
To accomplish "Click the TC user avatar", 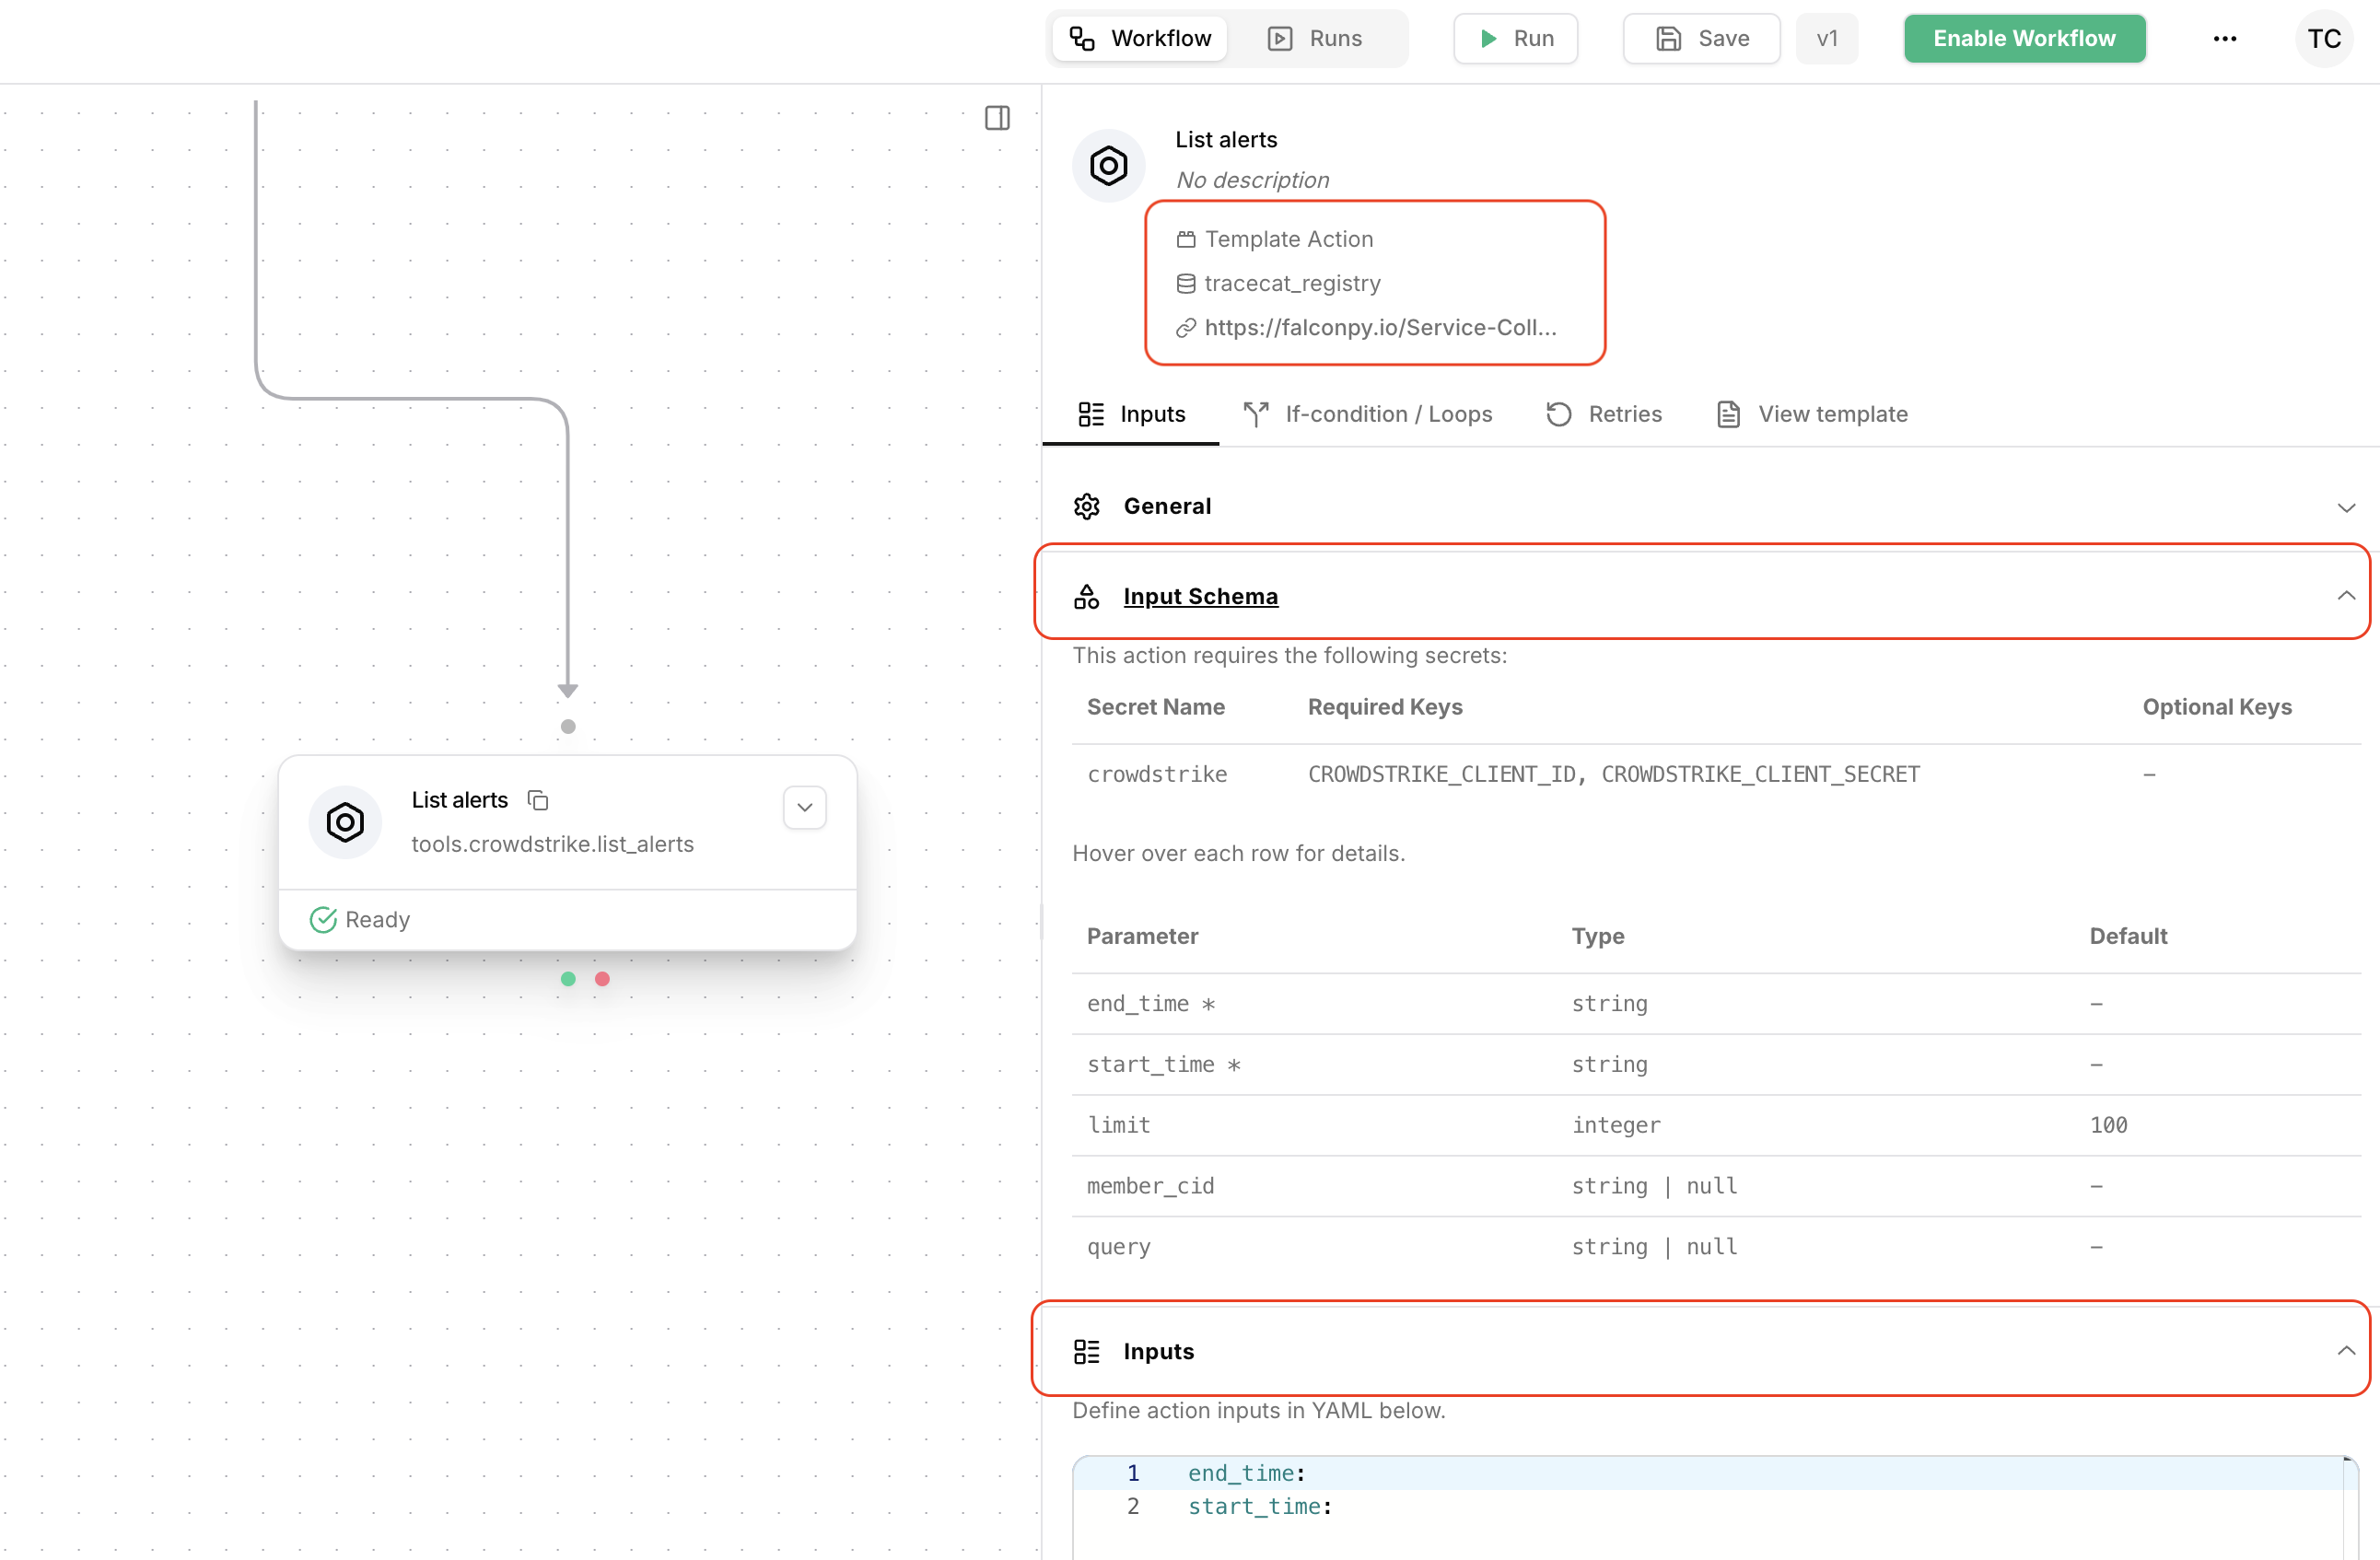I will click(2323, 39).
